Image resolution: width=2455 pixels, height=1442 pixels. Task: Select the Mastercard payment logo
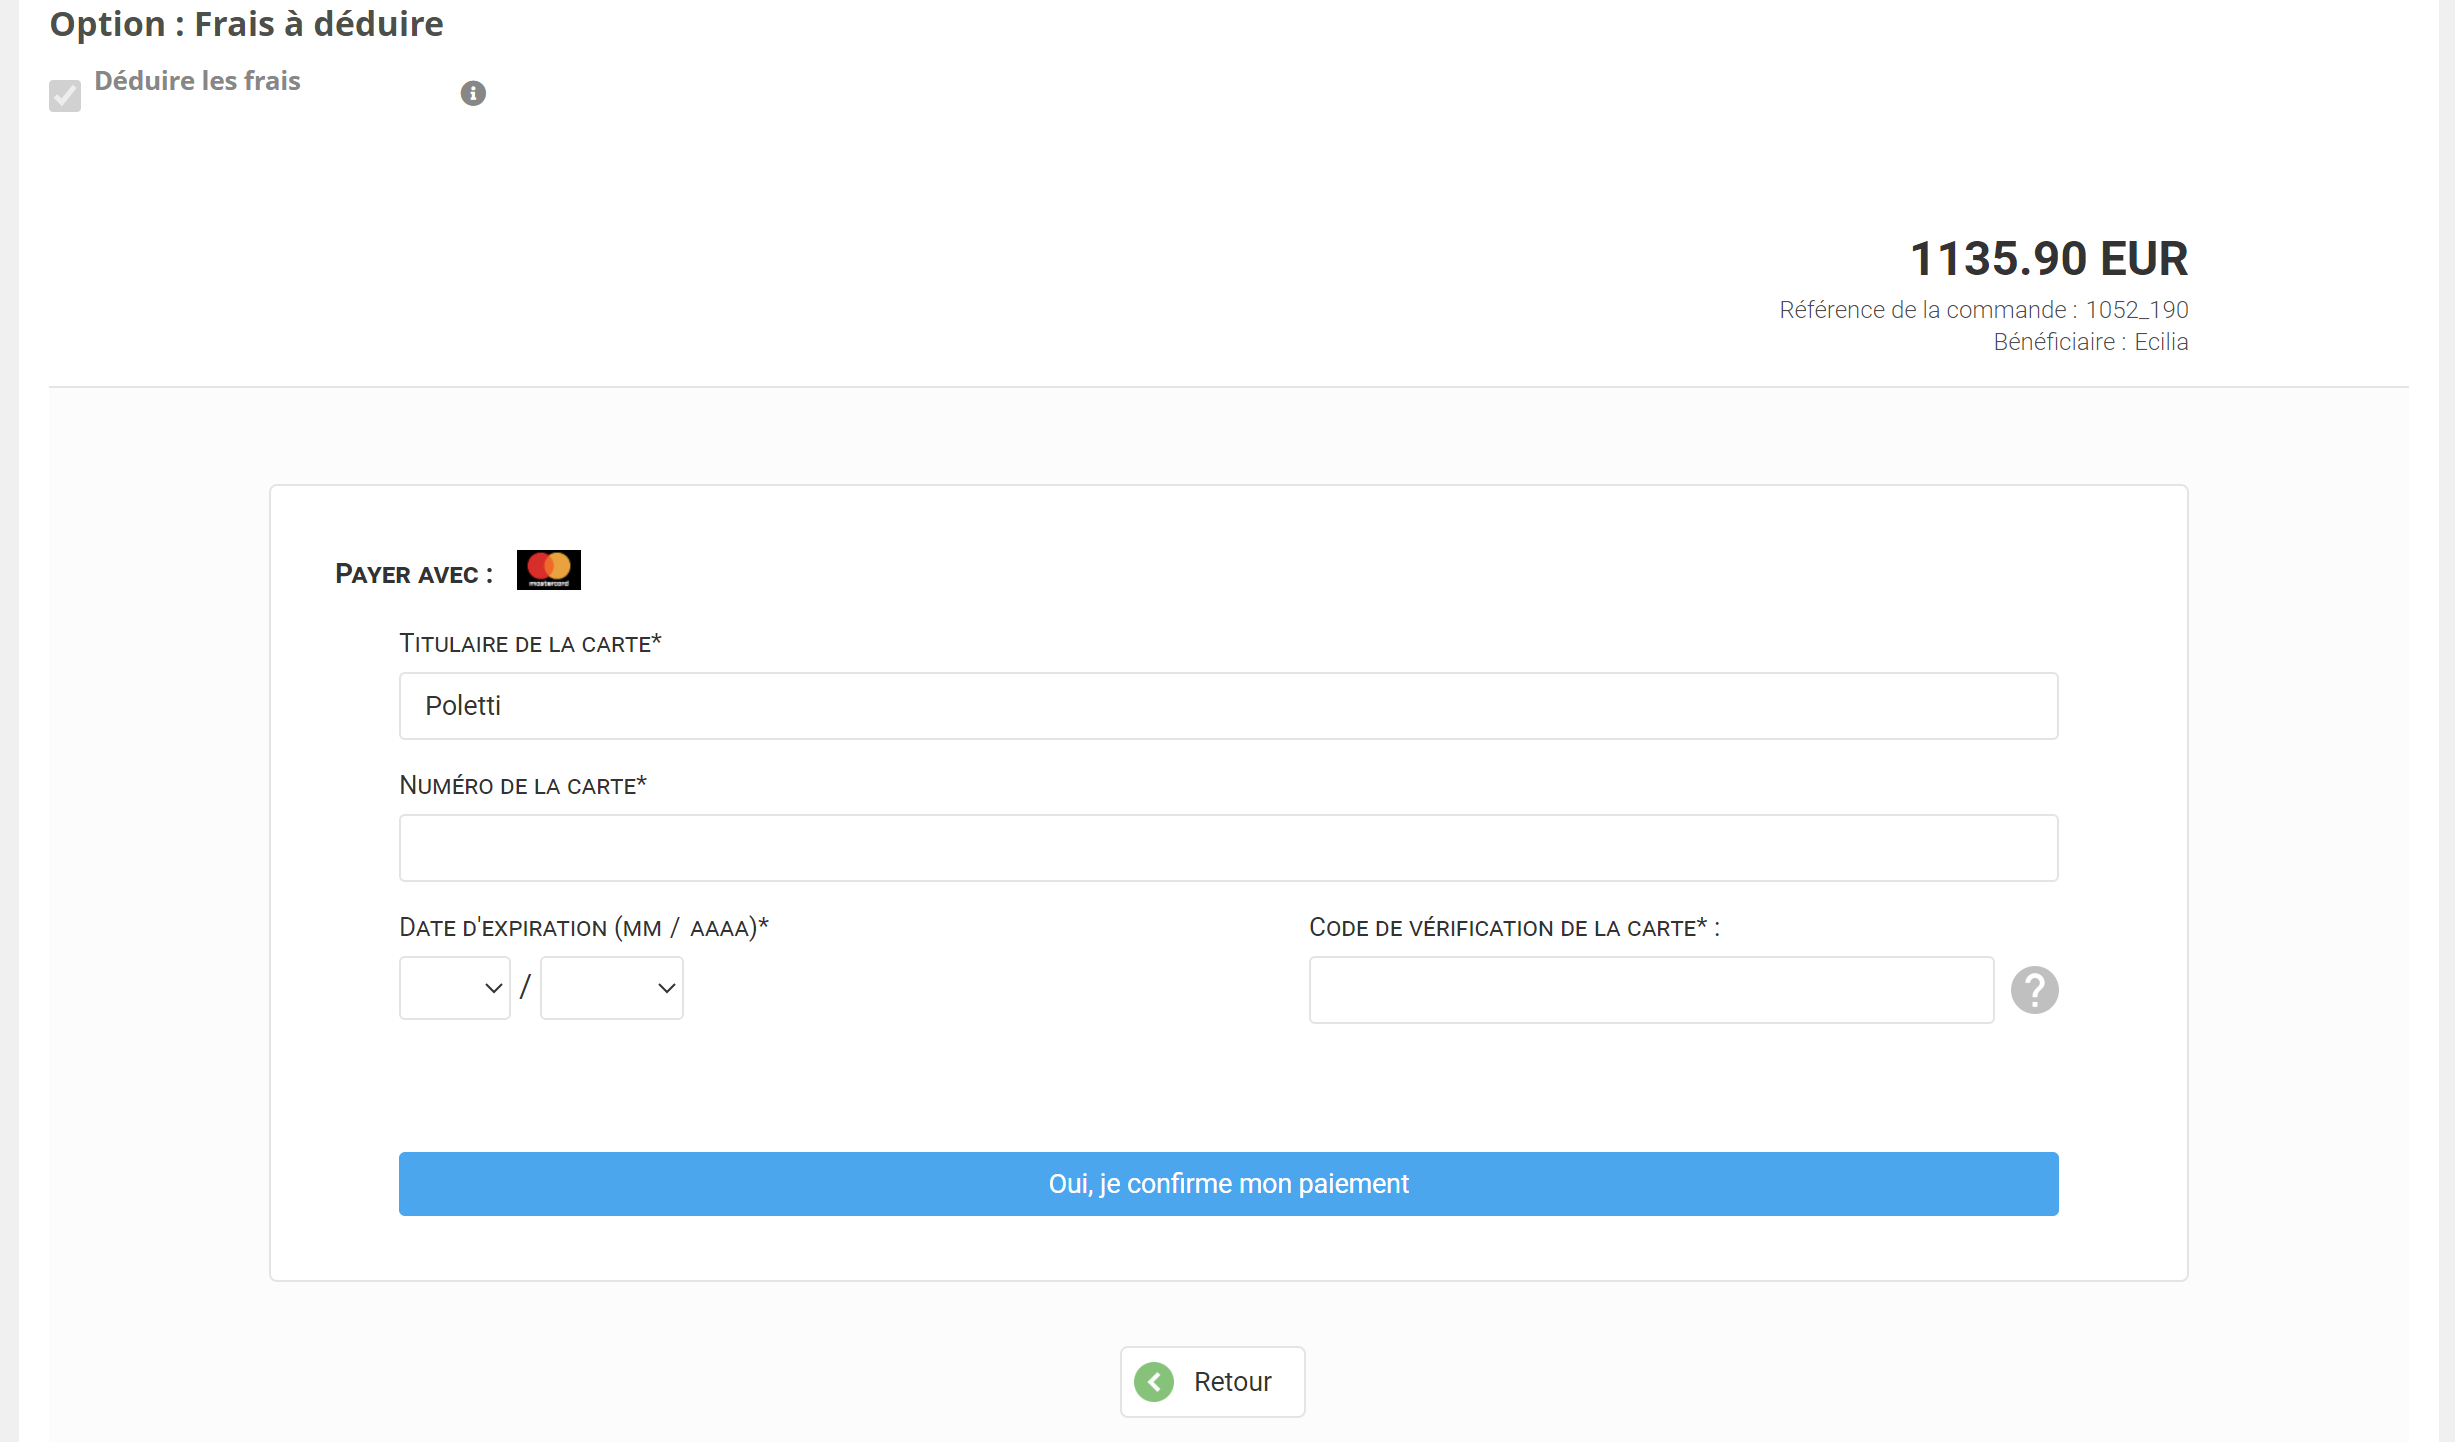[548, 570]
